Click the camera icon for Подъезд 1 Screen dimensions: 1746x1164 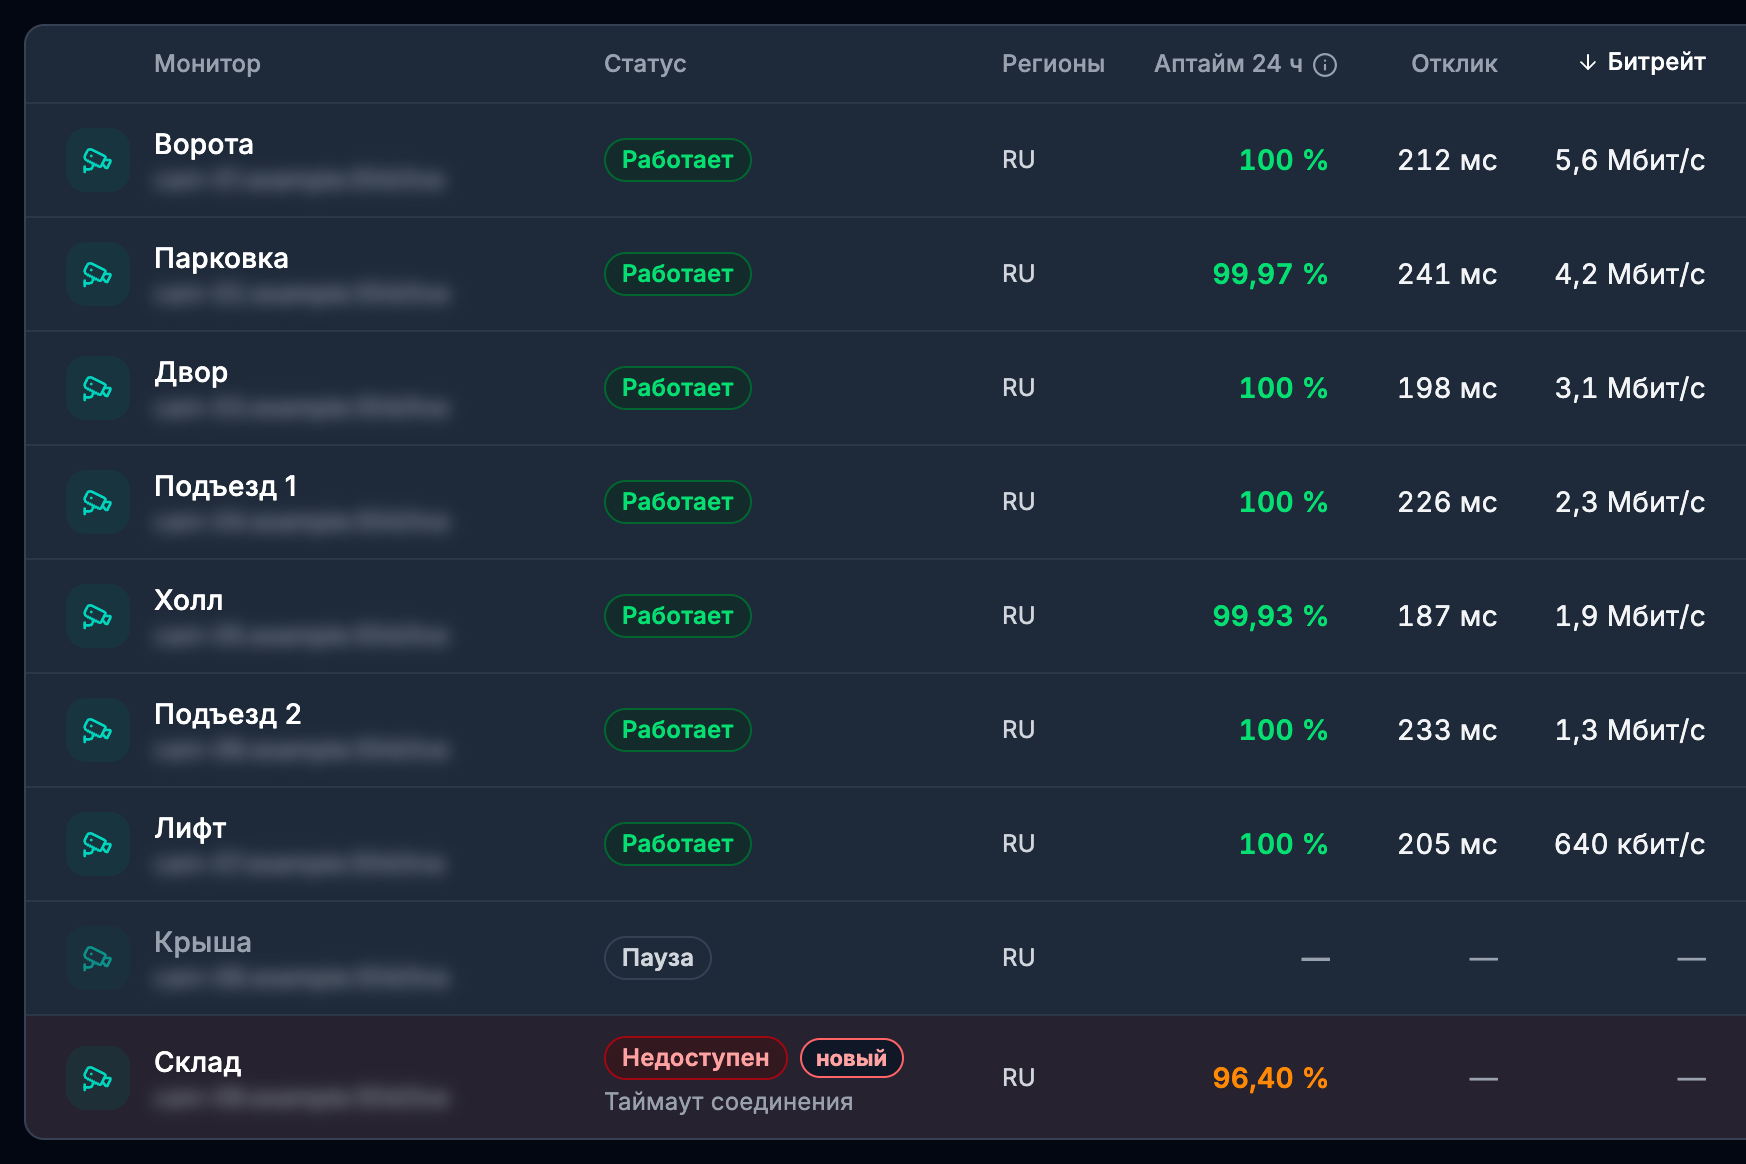(98, 502)
